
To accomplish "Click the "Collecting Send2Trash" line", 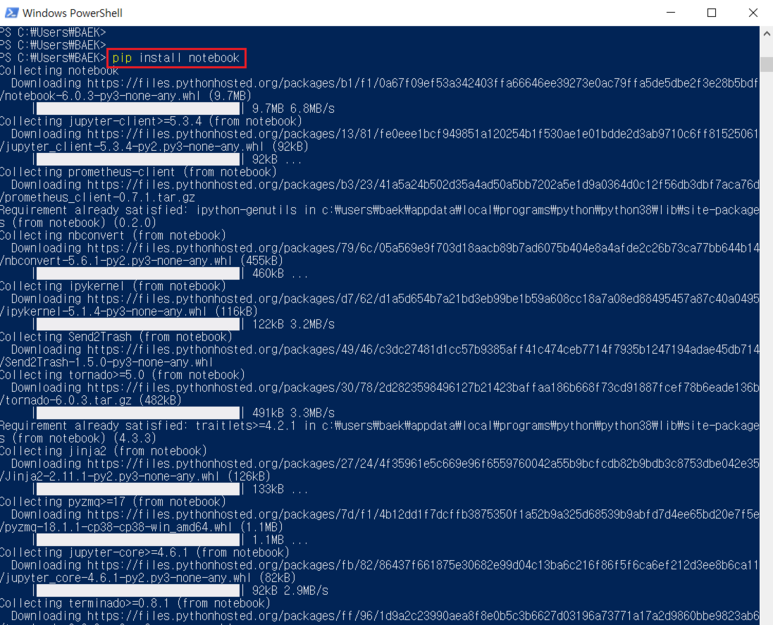I will pos(116,337).
